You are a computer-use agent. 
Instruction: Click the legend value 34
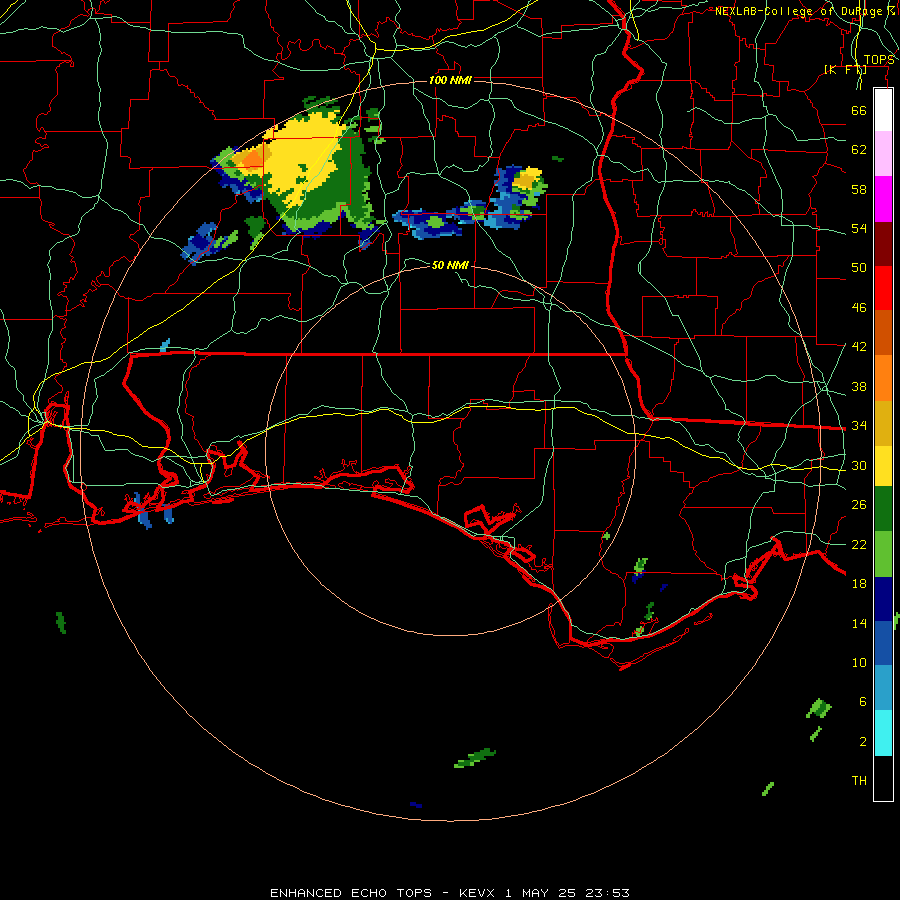pyautogui.click(x=859, y=426)
